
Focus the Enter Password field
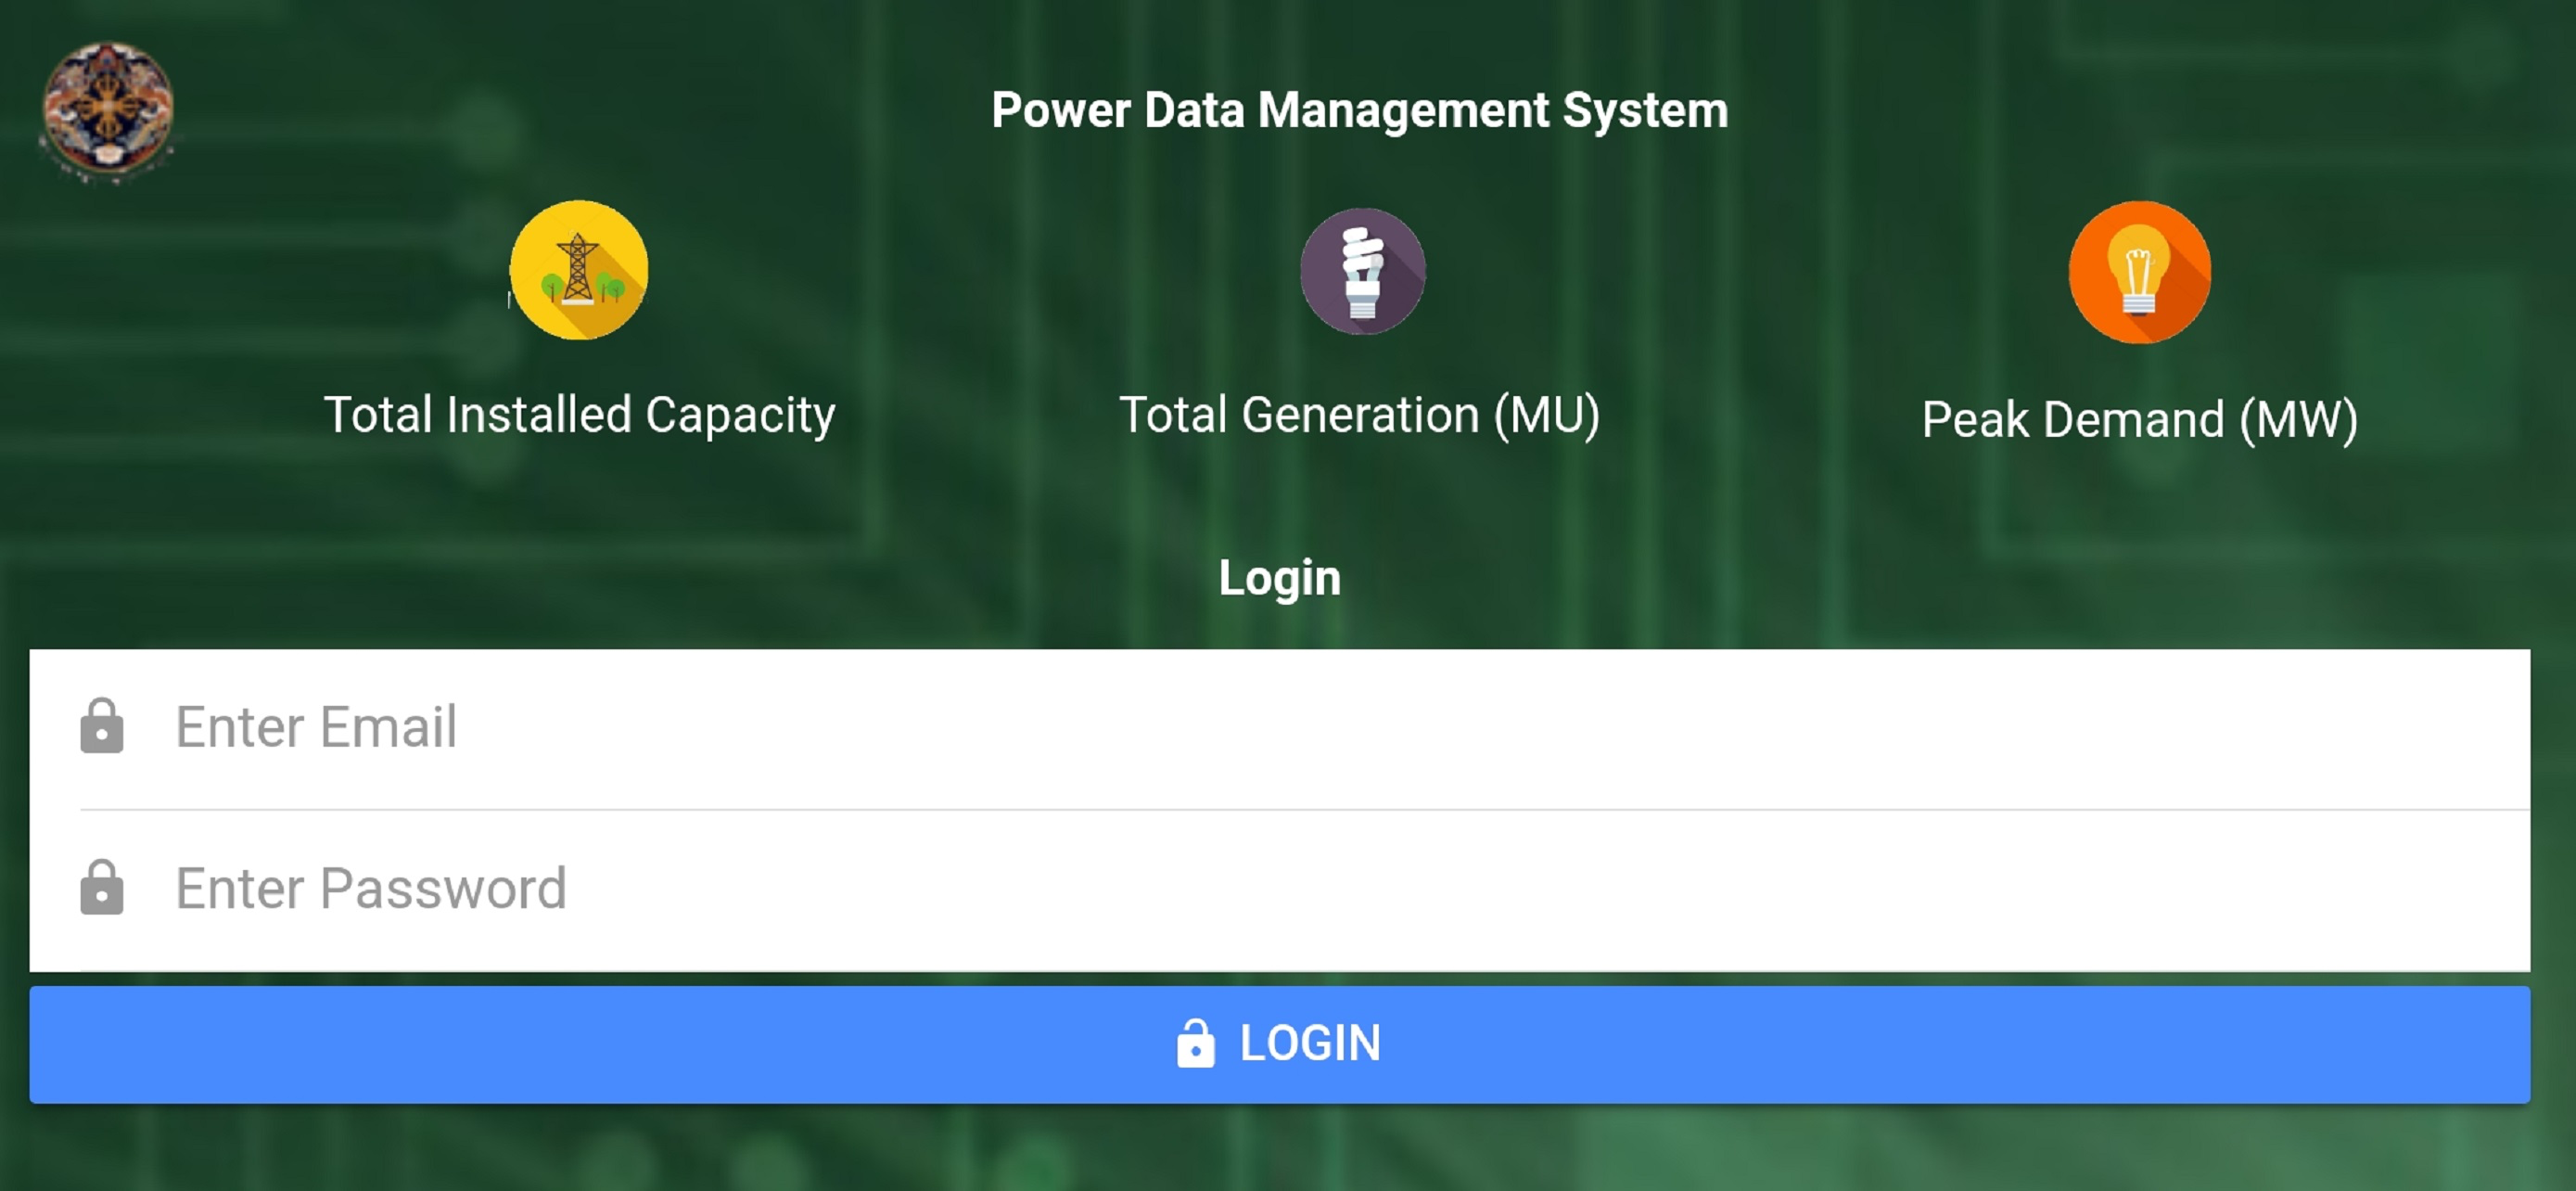(1280, 890)
